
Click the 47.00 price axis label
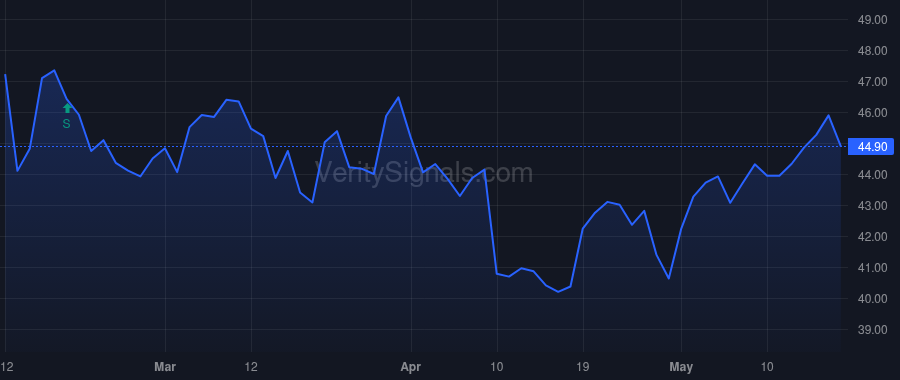(x=872, y=82)
